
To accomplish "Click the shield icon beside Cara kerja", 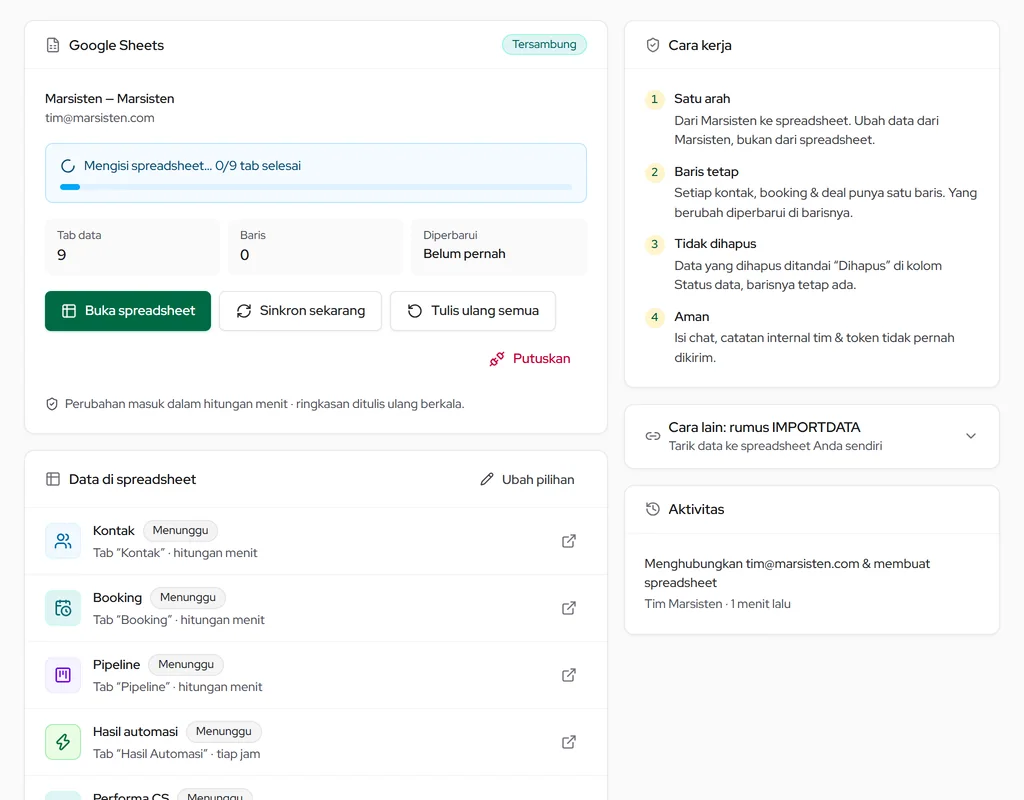I will [x=652, y=45].
